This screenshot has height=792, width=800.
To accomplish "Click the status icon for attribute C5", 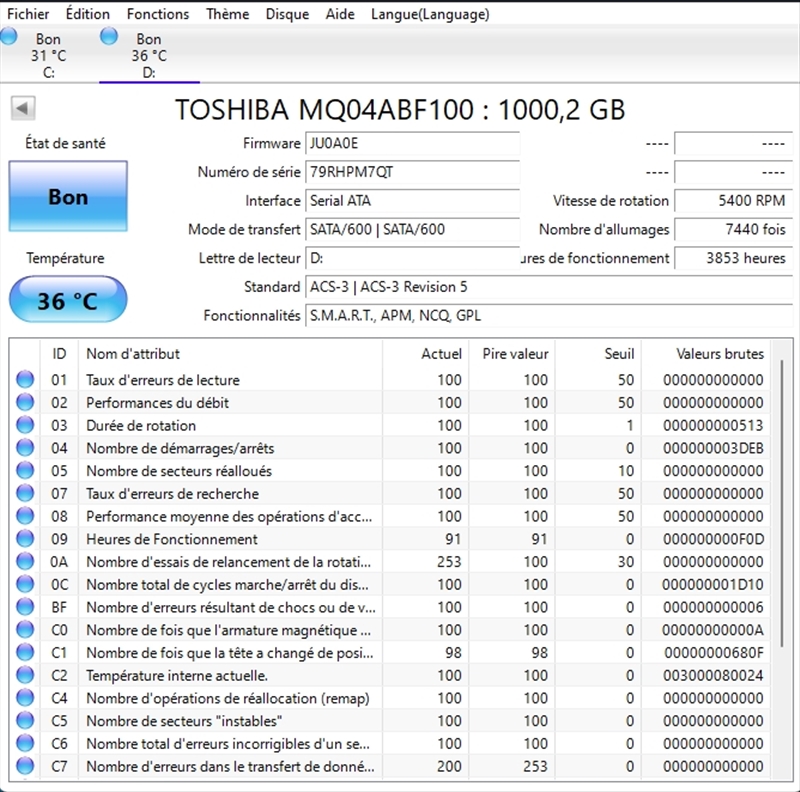I will click(25, 721).
